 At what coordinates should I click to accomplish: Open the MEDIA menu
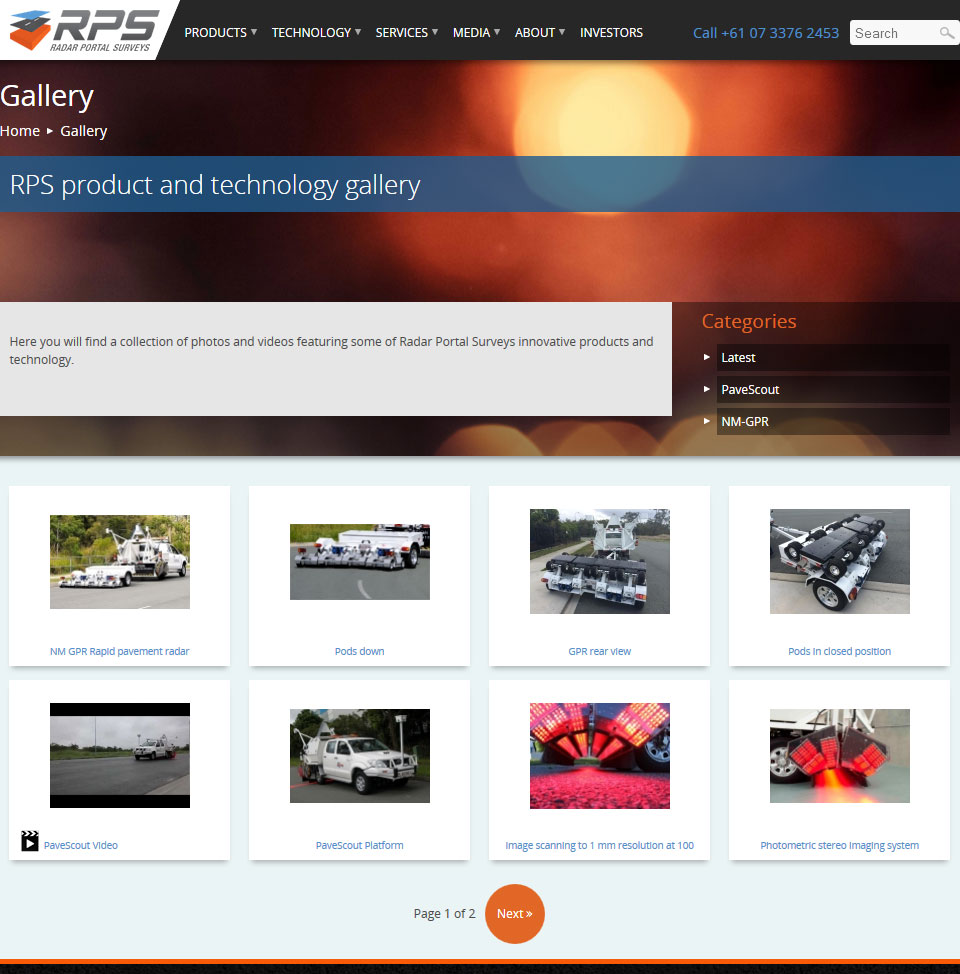472,33
